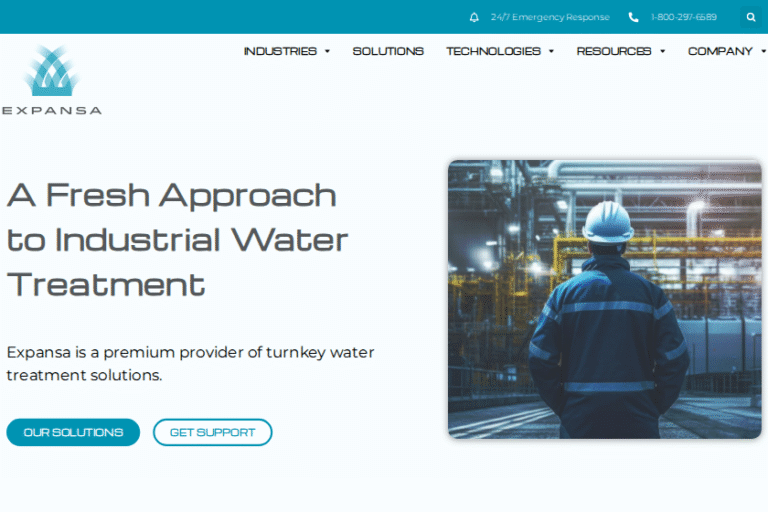
Task: Expand the Technologies dropdown arrow
Action: click(x=551, y=52)
